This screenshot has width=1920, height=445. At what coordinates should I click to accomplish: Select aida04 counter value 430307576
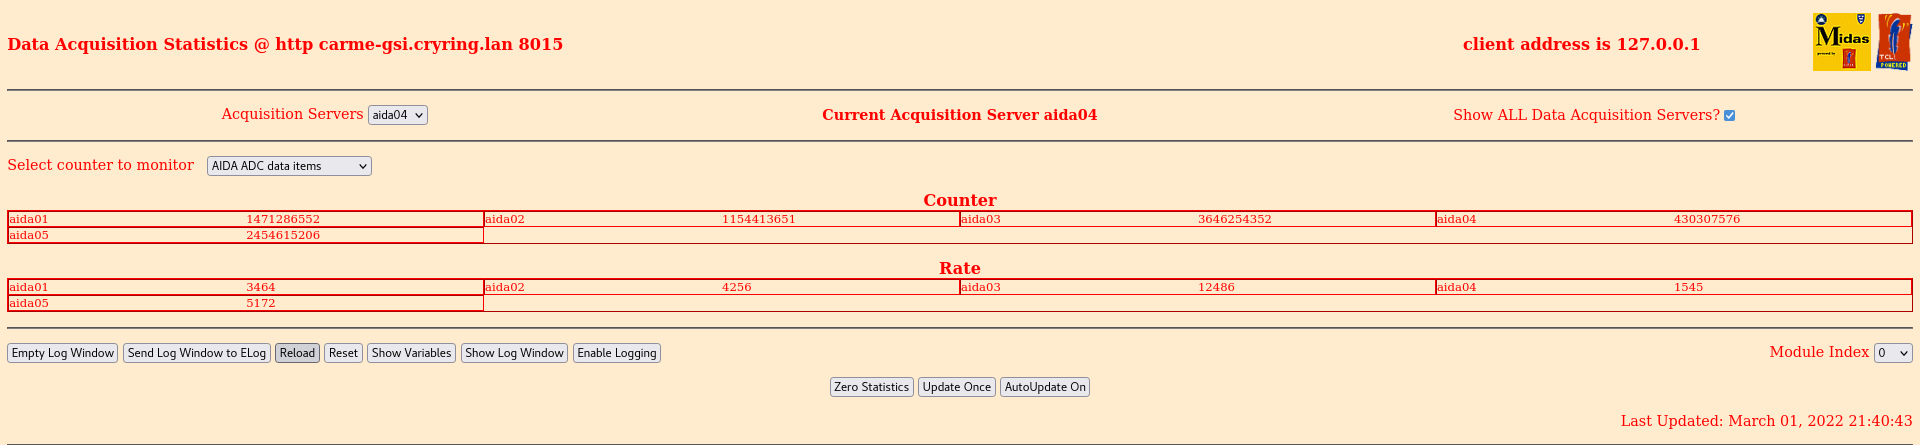[1707, 219]
